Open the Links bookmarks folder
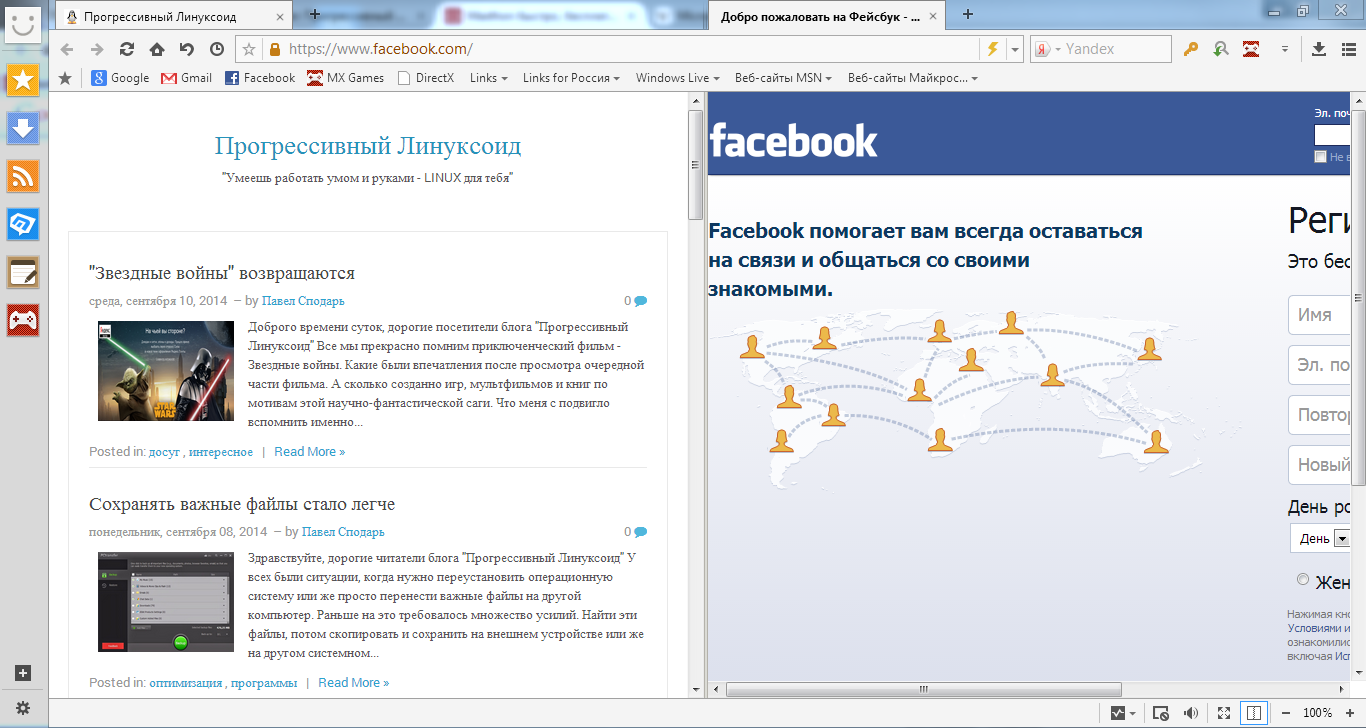This screenshot has height=728, width=1366. (x=488, y=78)
